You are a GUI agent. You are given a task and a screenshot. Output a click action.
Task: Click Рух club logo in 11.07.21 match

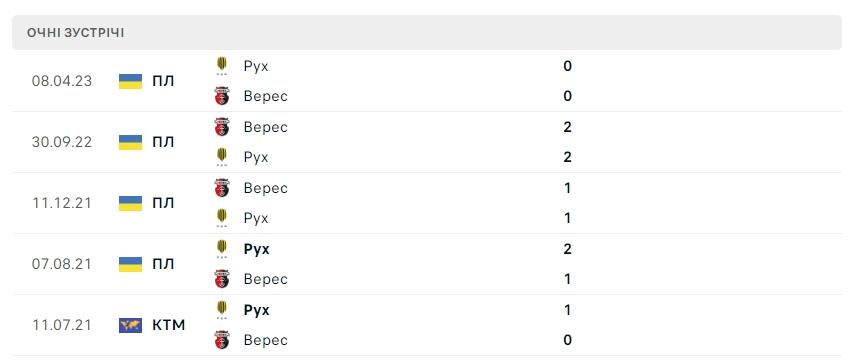coord(222,310)
